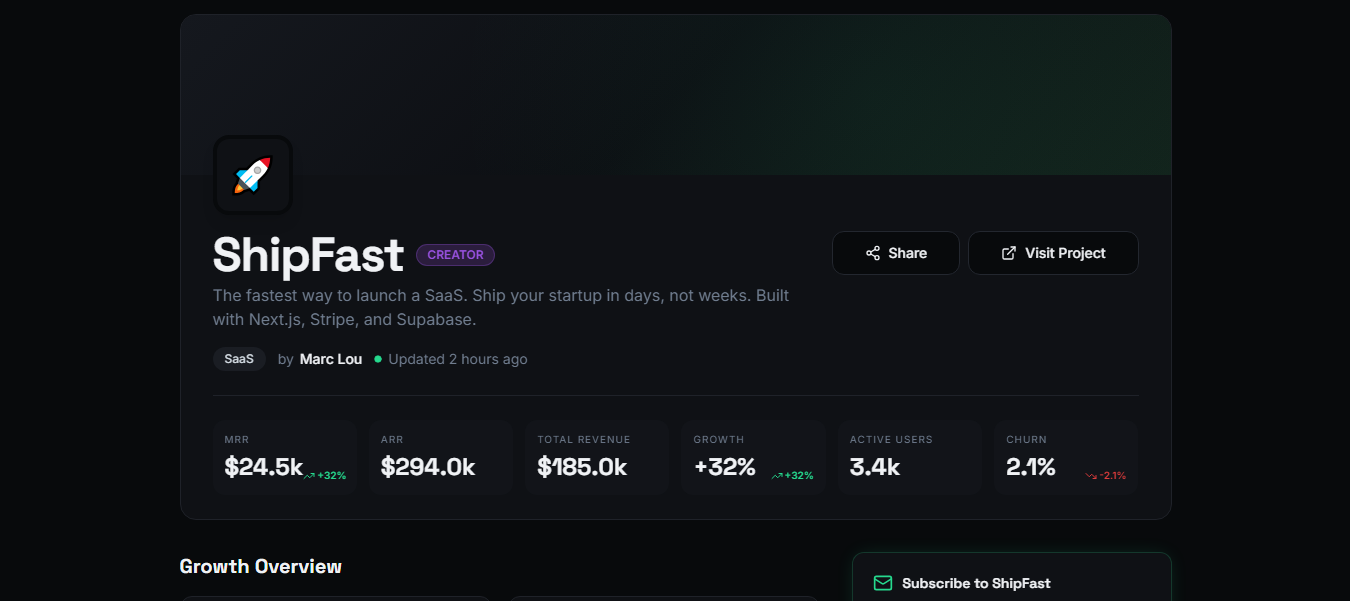Click the ShipFast rocket logo
The width and height of the screenshot is (1350, 601).
click(x=253, y=175)
